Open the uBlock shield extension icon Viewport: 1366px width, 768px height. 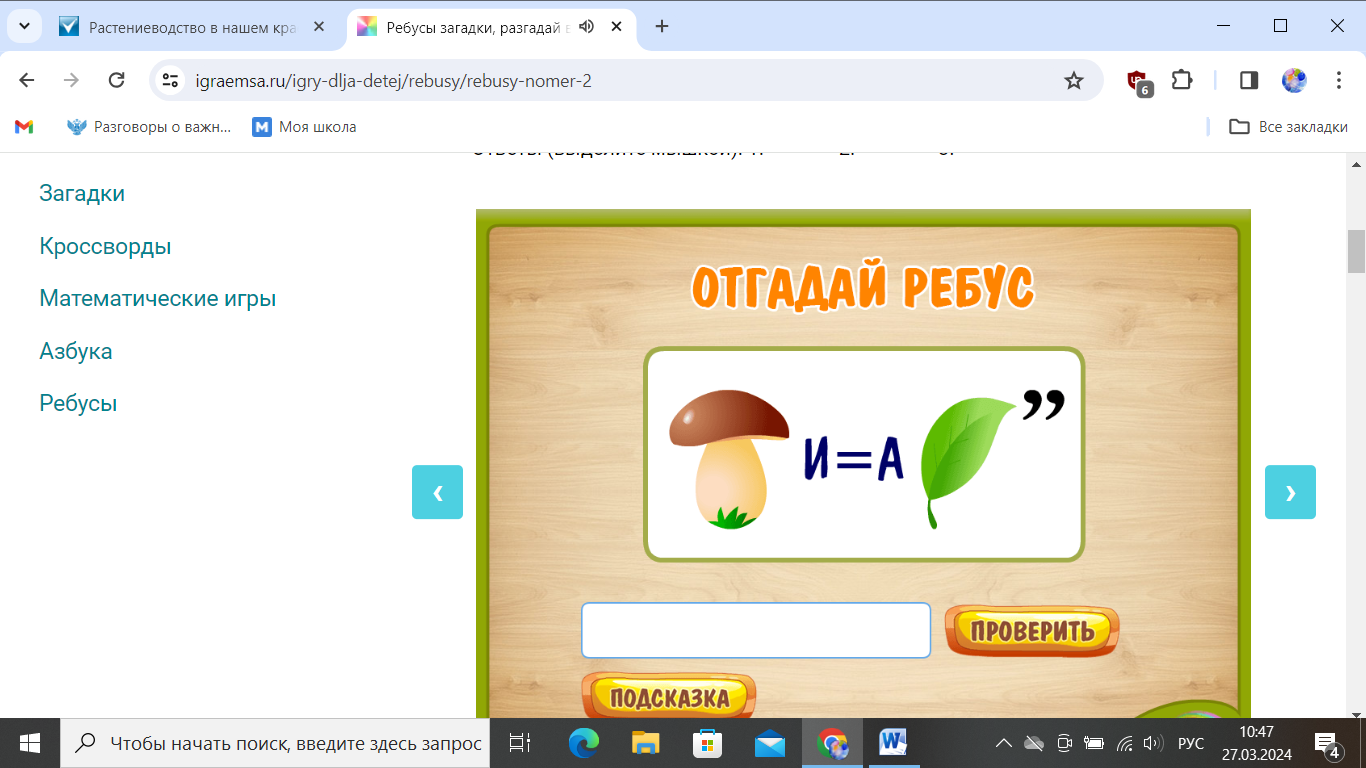point(1138,81)
